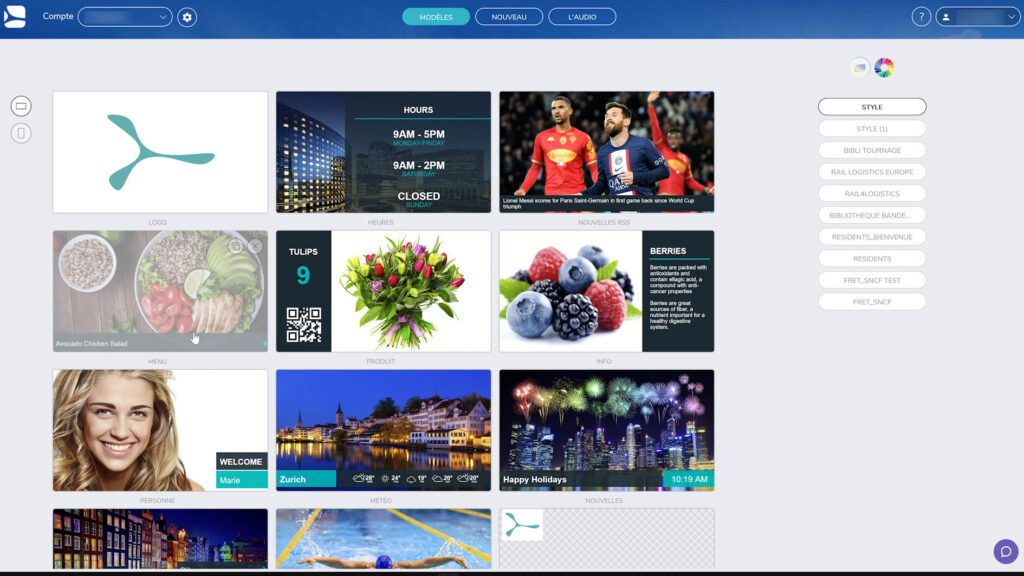1024x576 pixels.
Task: Open the Zurich weather template
Action: (383, 430)
